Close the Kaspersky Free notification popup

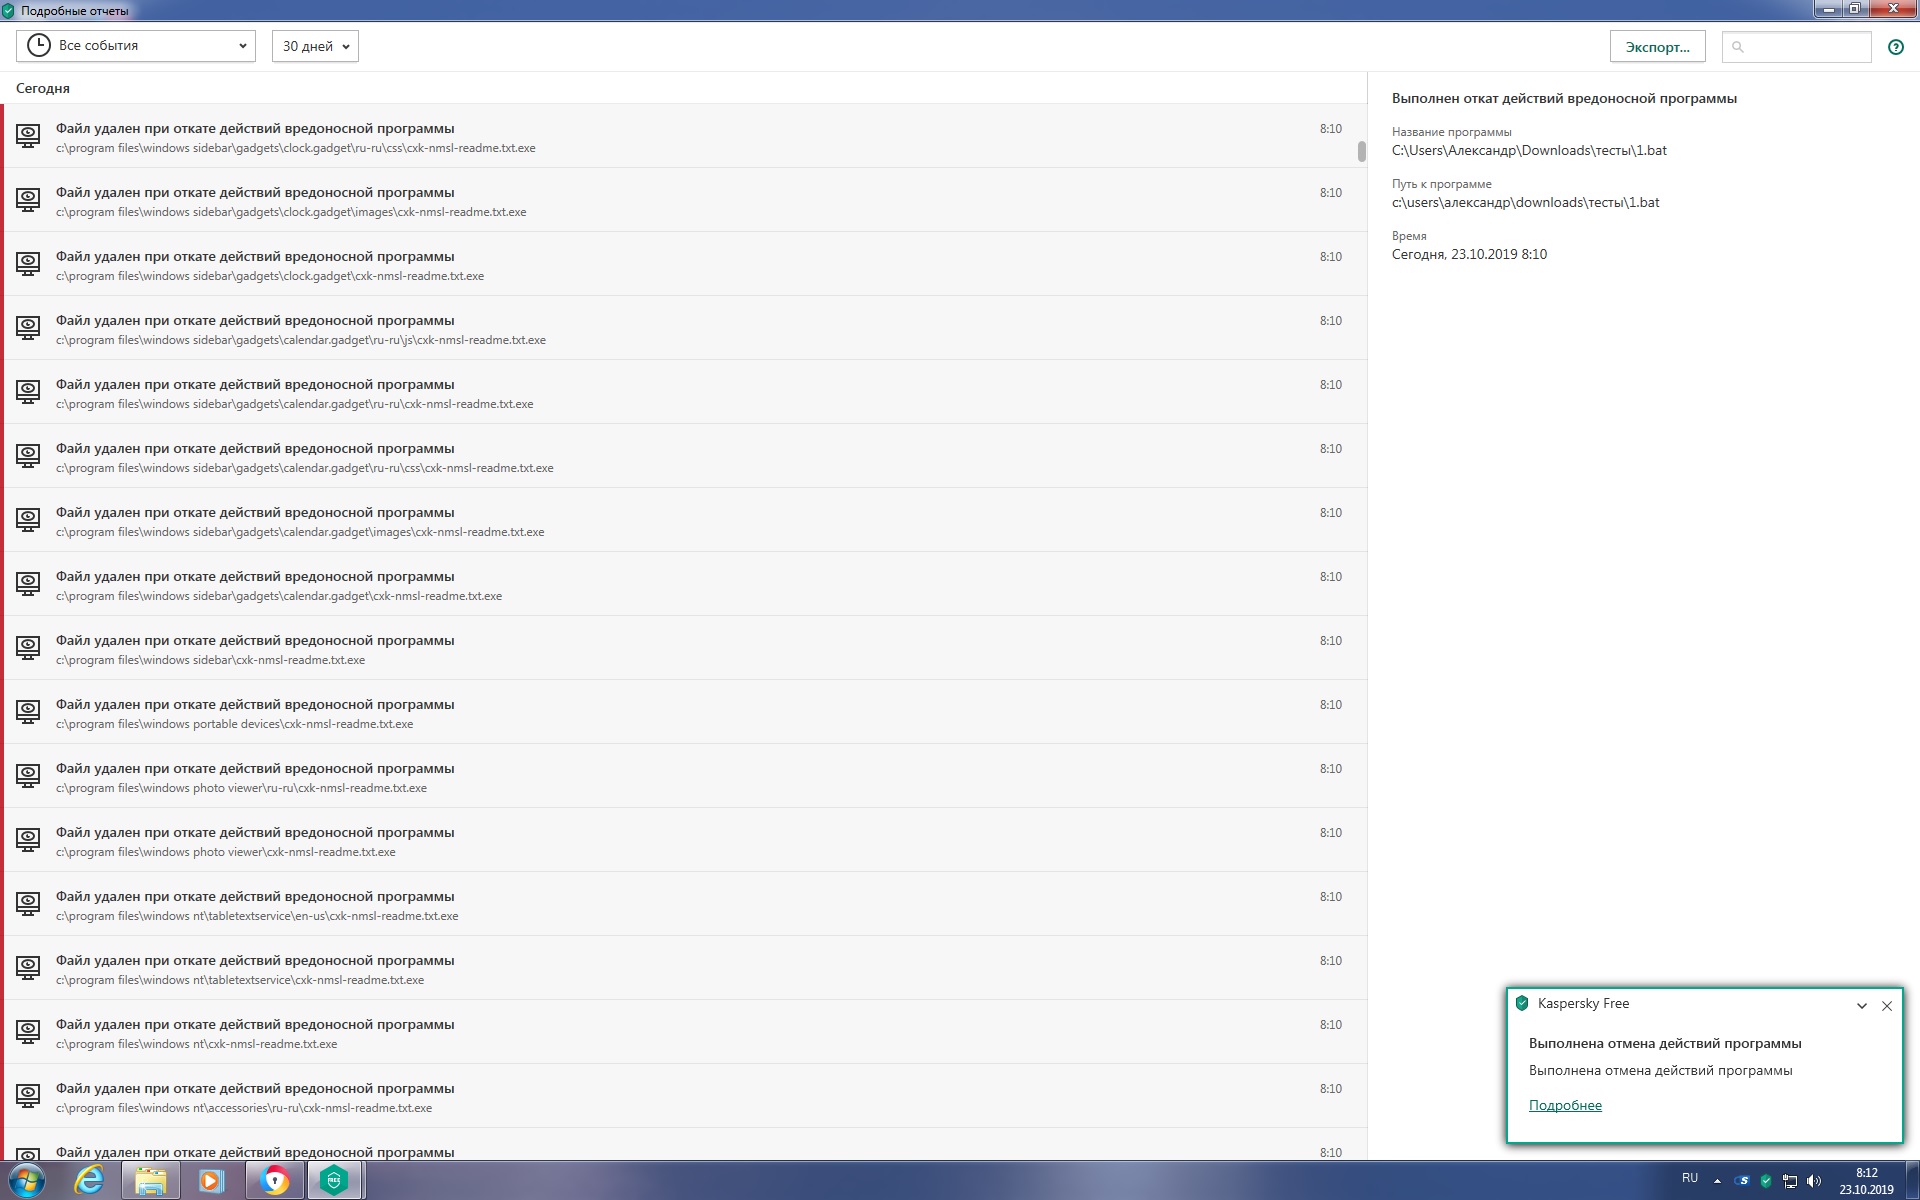[x=1887, y=1006]
